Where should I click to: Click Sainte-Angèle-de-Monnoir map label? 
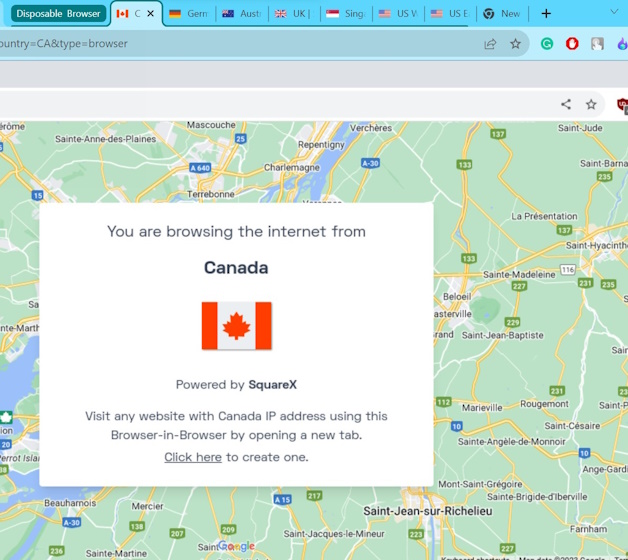[511, 441]
